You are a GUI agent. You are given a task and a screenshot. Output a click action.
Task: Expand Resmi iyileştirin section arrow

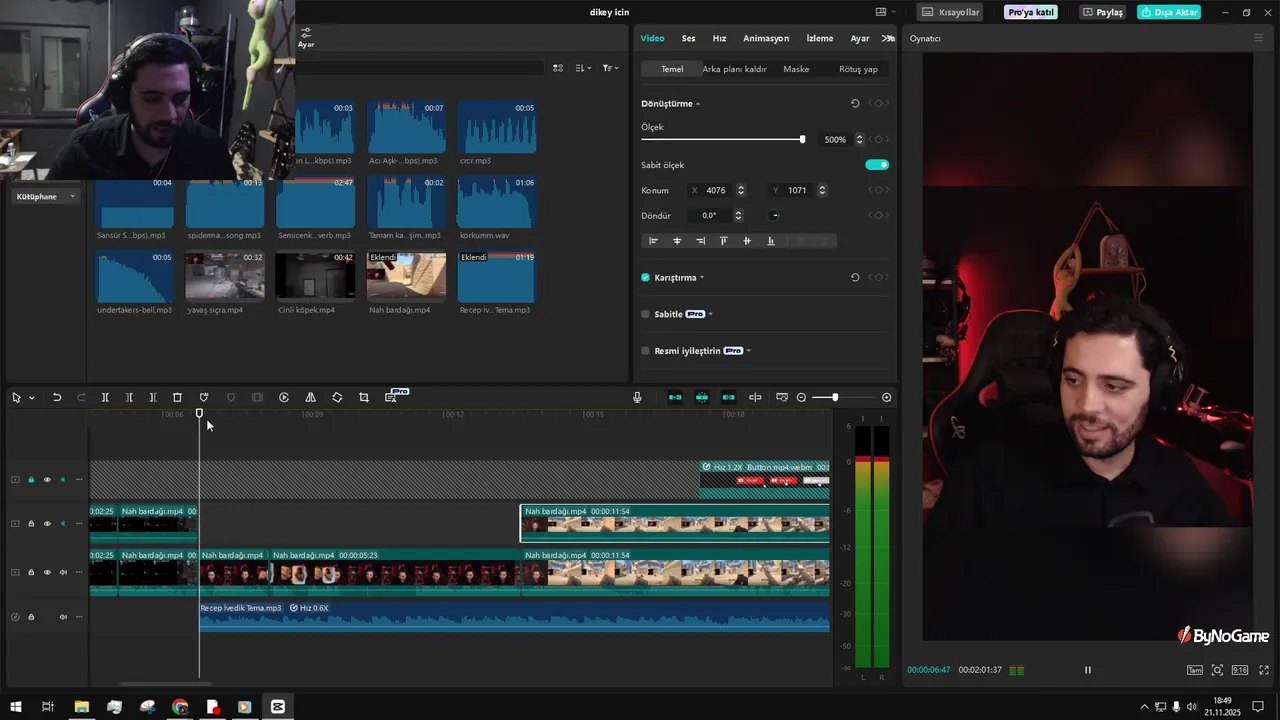pyautogui.click(x=749, y=351)
